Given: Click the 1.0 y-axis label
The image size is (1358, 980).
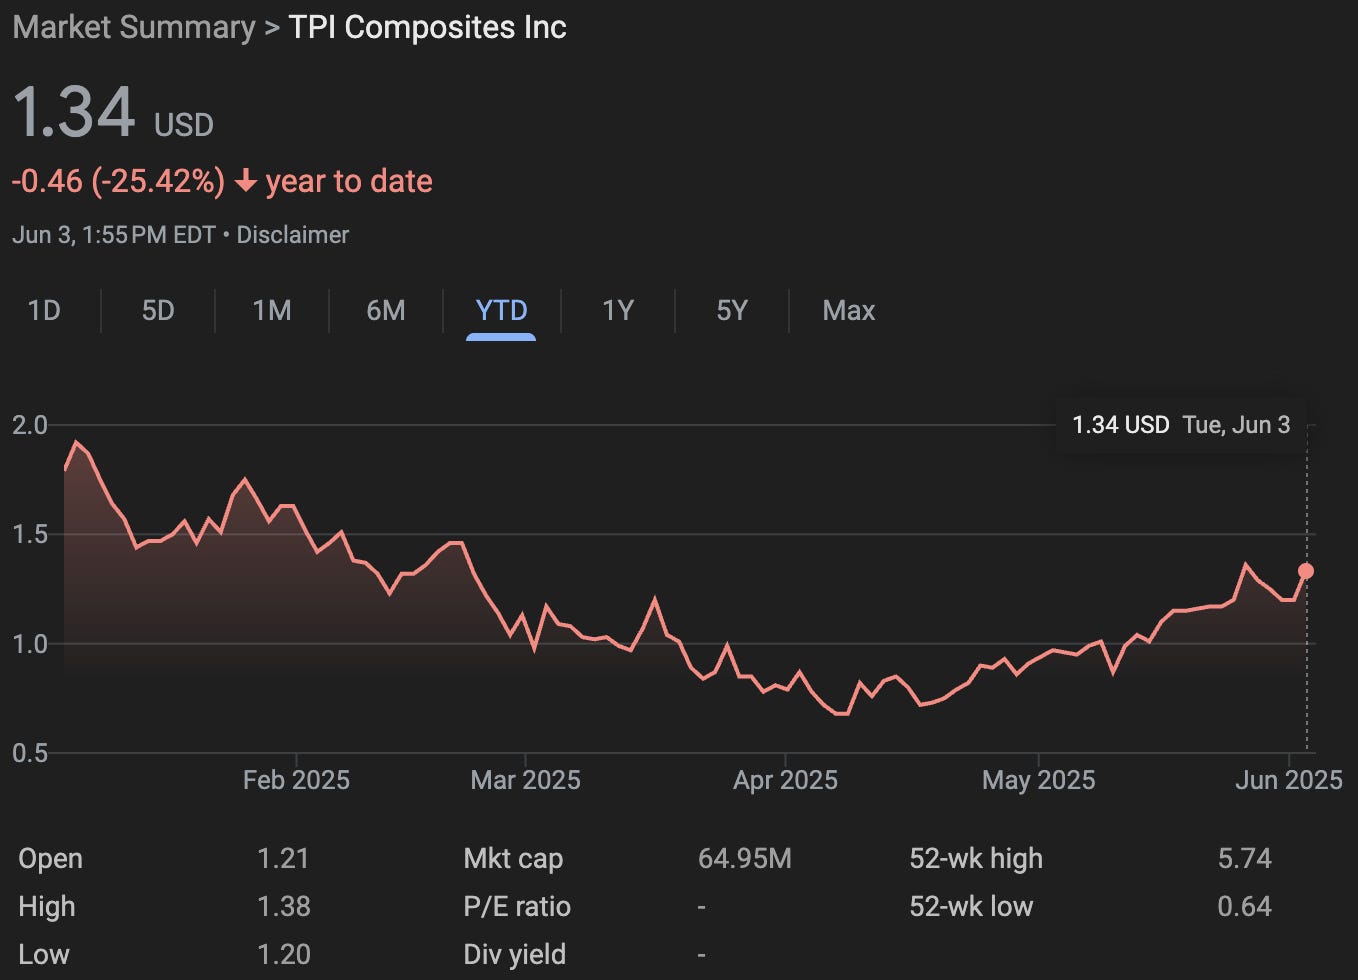Looking at the screenshot, I should pos(30,643).
